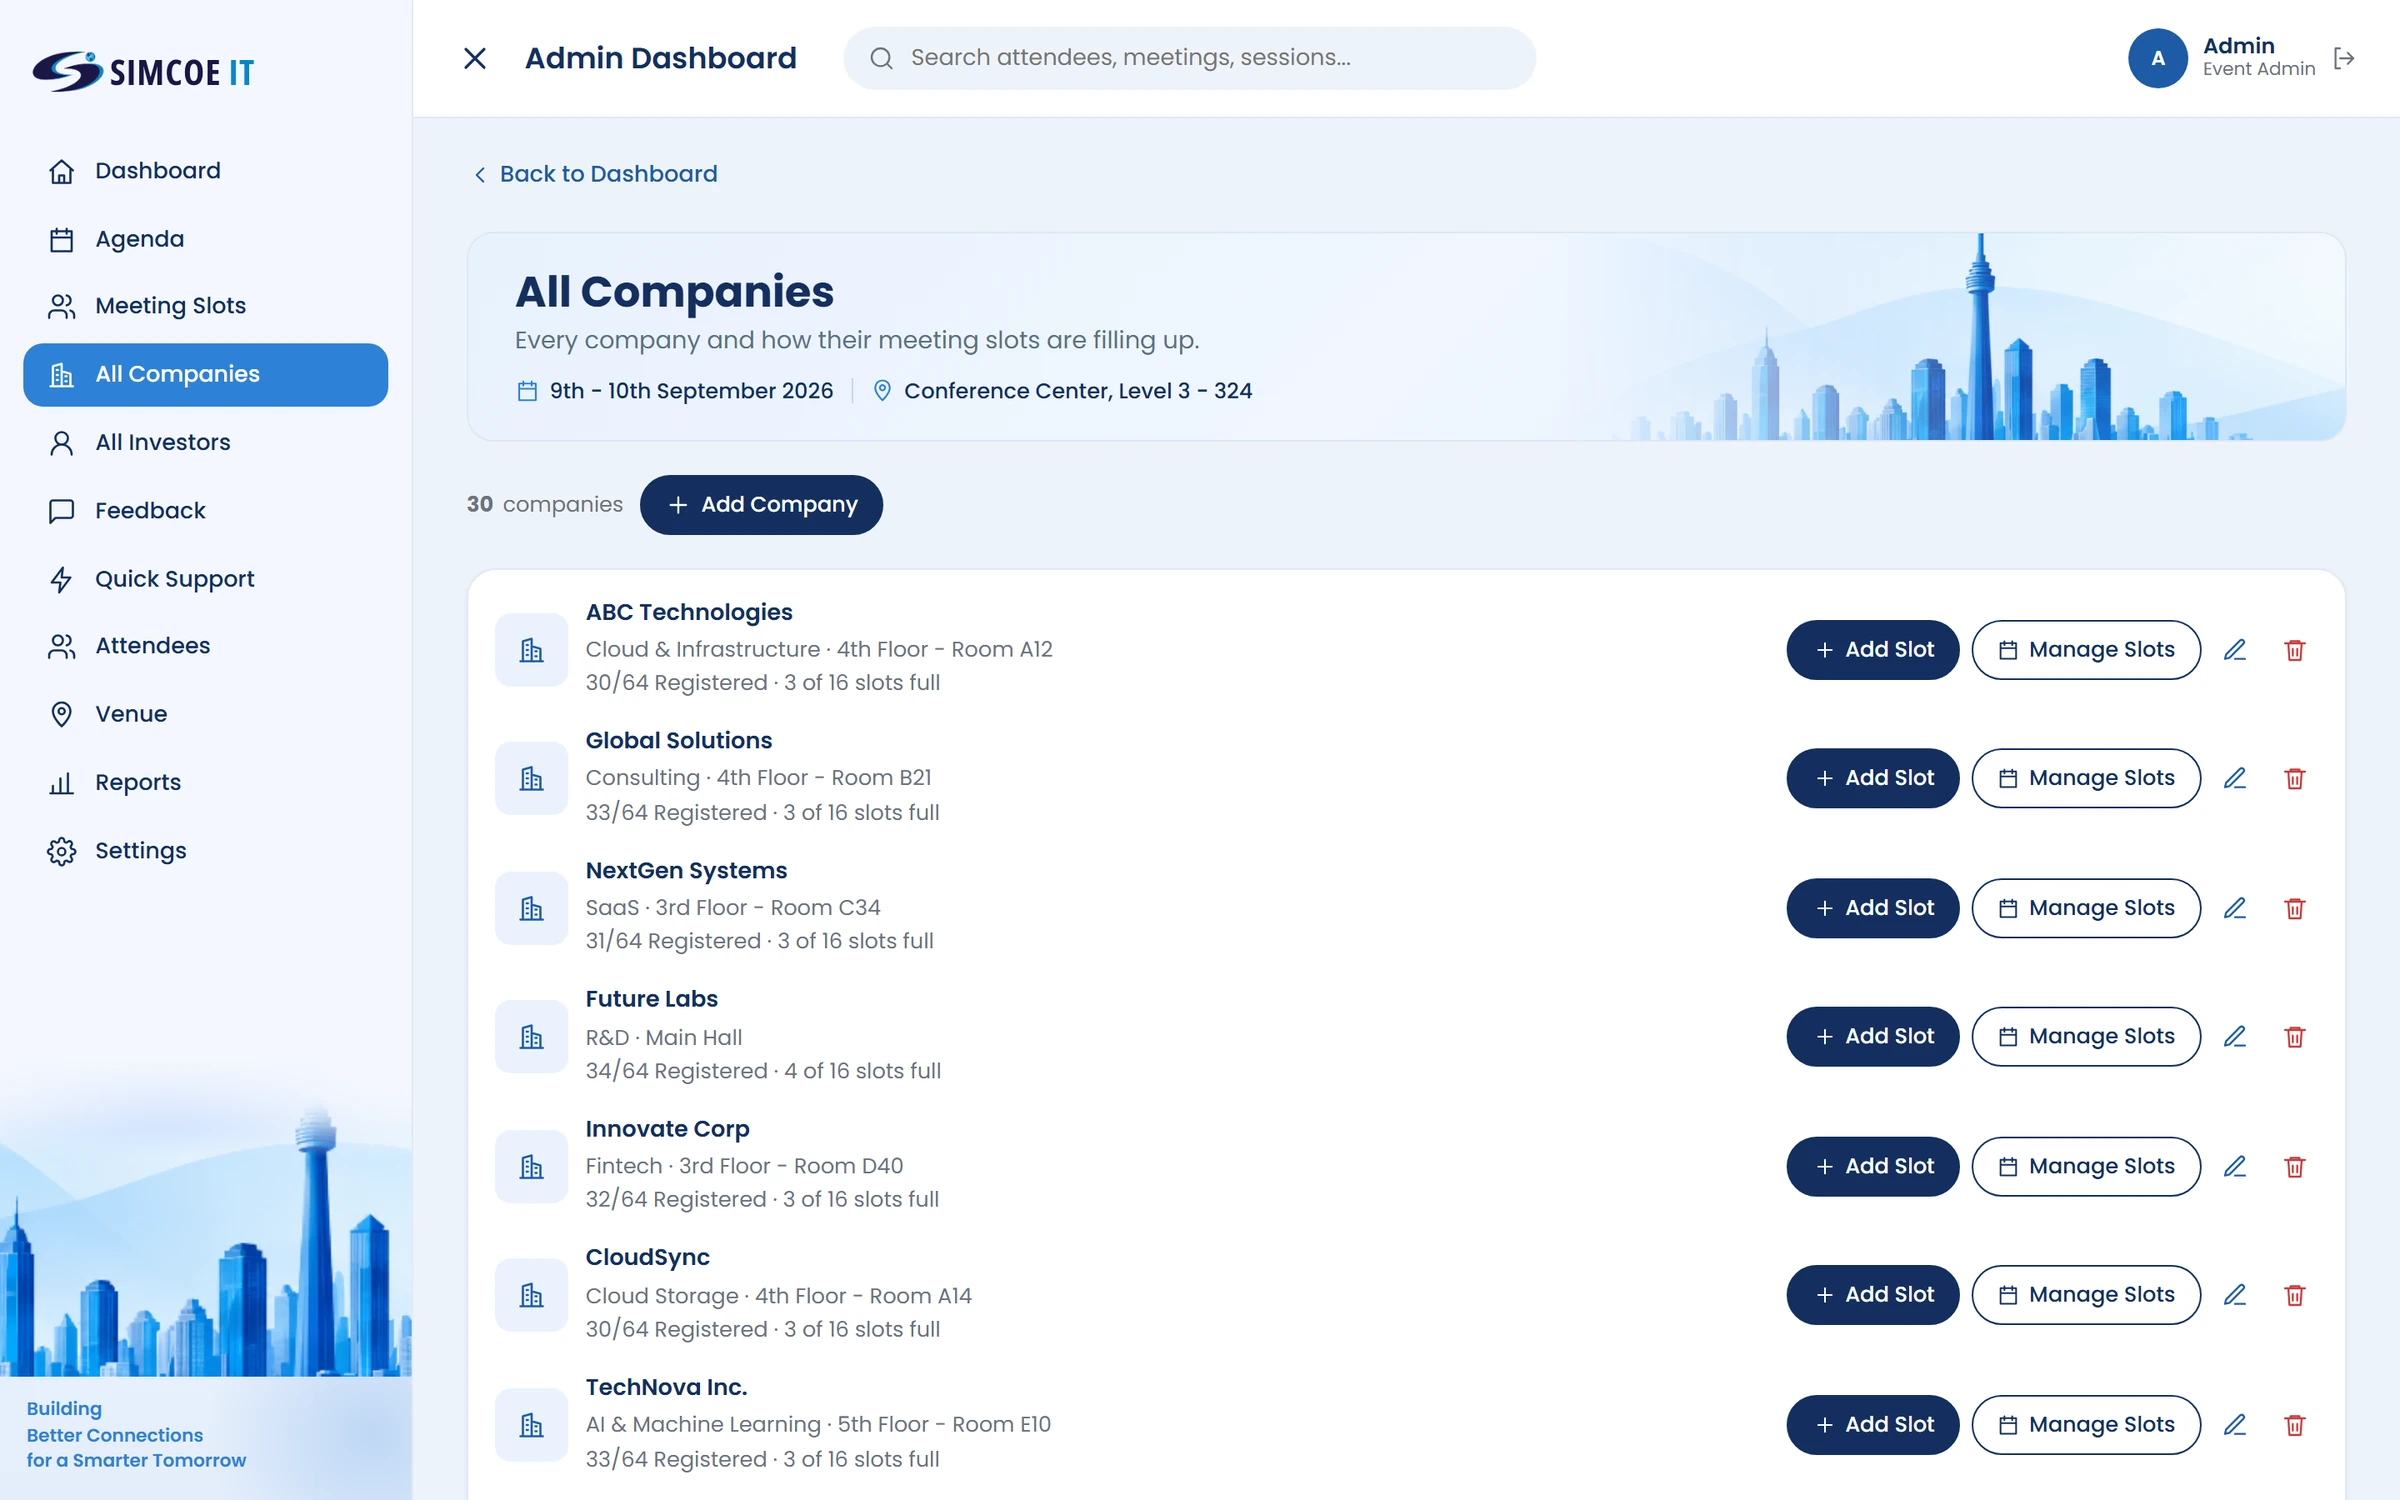
Task: Delete CloudSync using trash icon
Action: (x=2295, y=1295)
